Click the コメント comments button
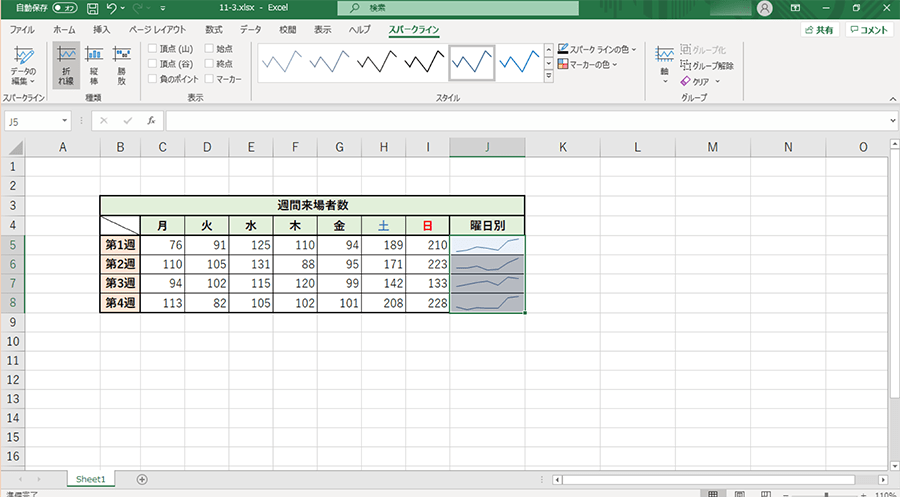 868,30
